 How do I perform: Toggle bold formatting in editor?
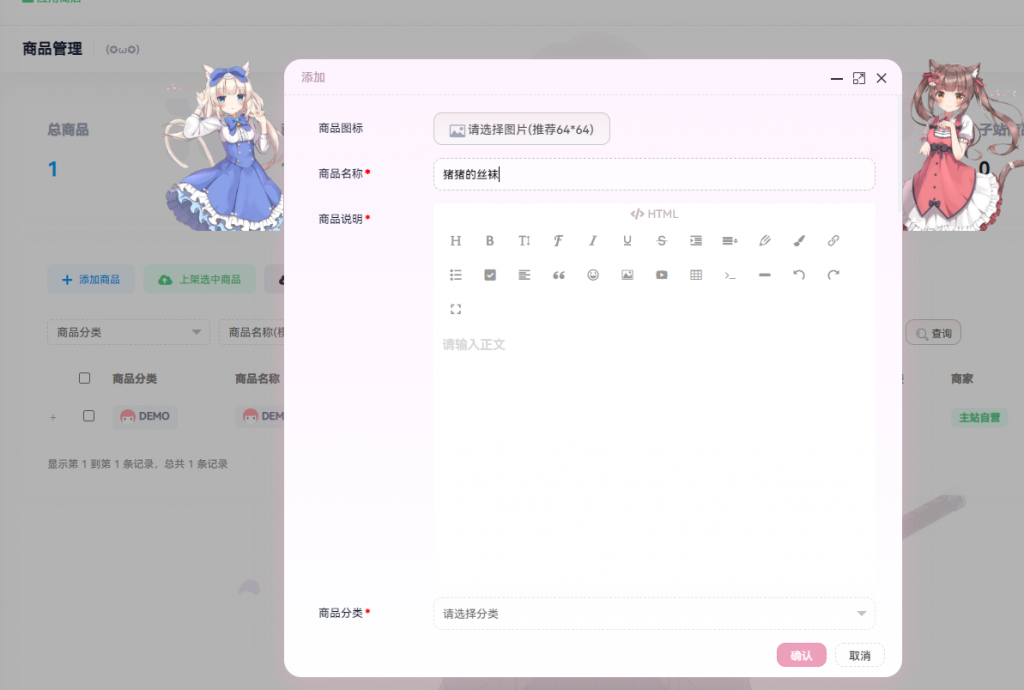(490, 241)
